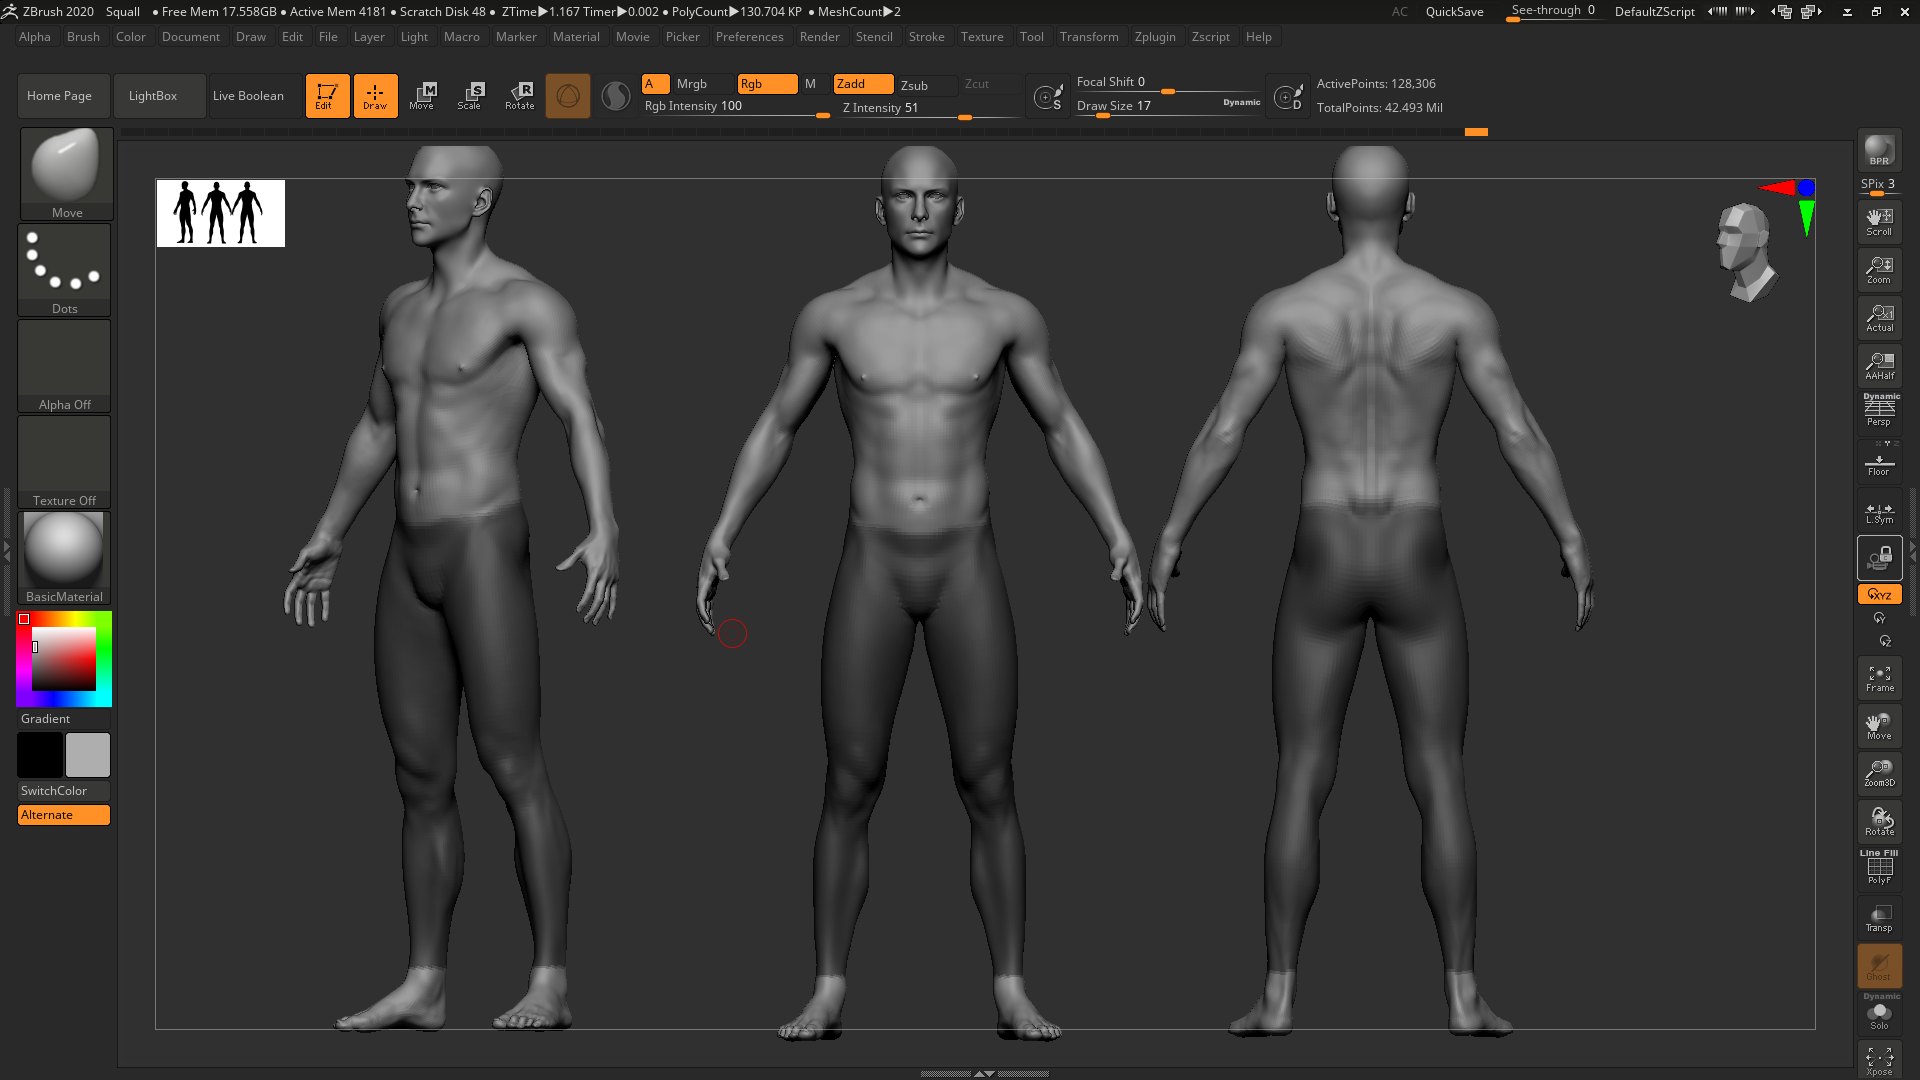Open the Texture Off selector
The width and height of the screenshot is (1920, 1080).
tap(64, 461)
